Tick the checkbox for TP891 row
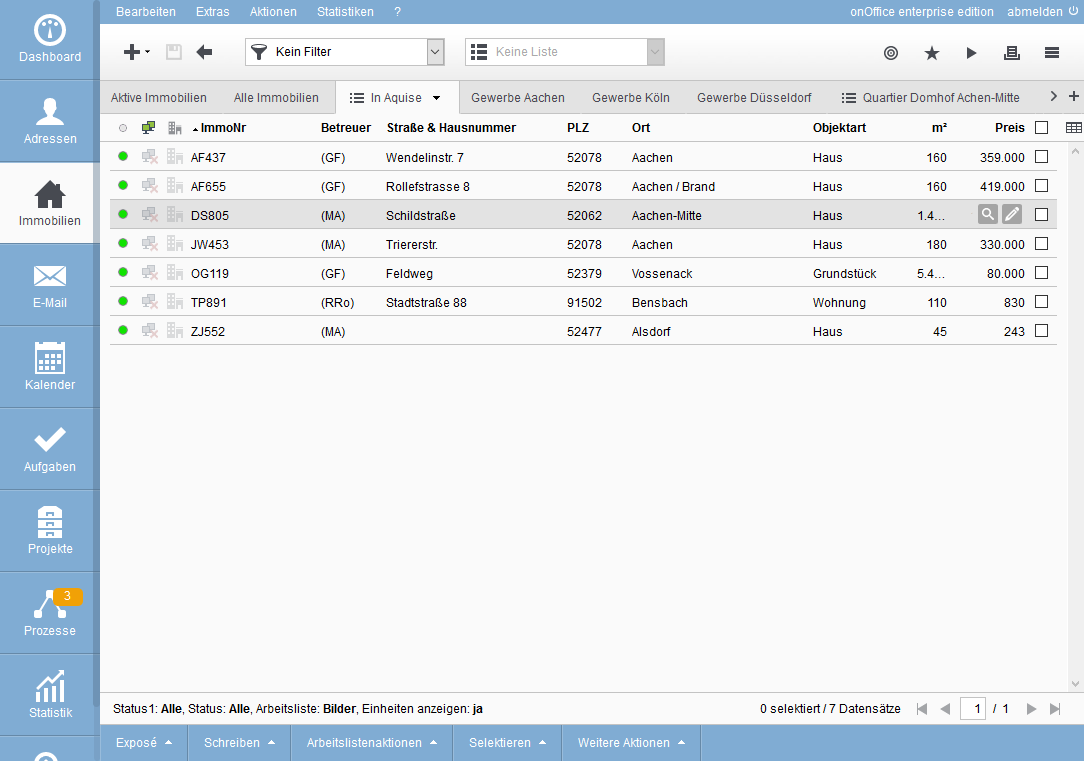 point(1042,302)
